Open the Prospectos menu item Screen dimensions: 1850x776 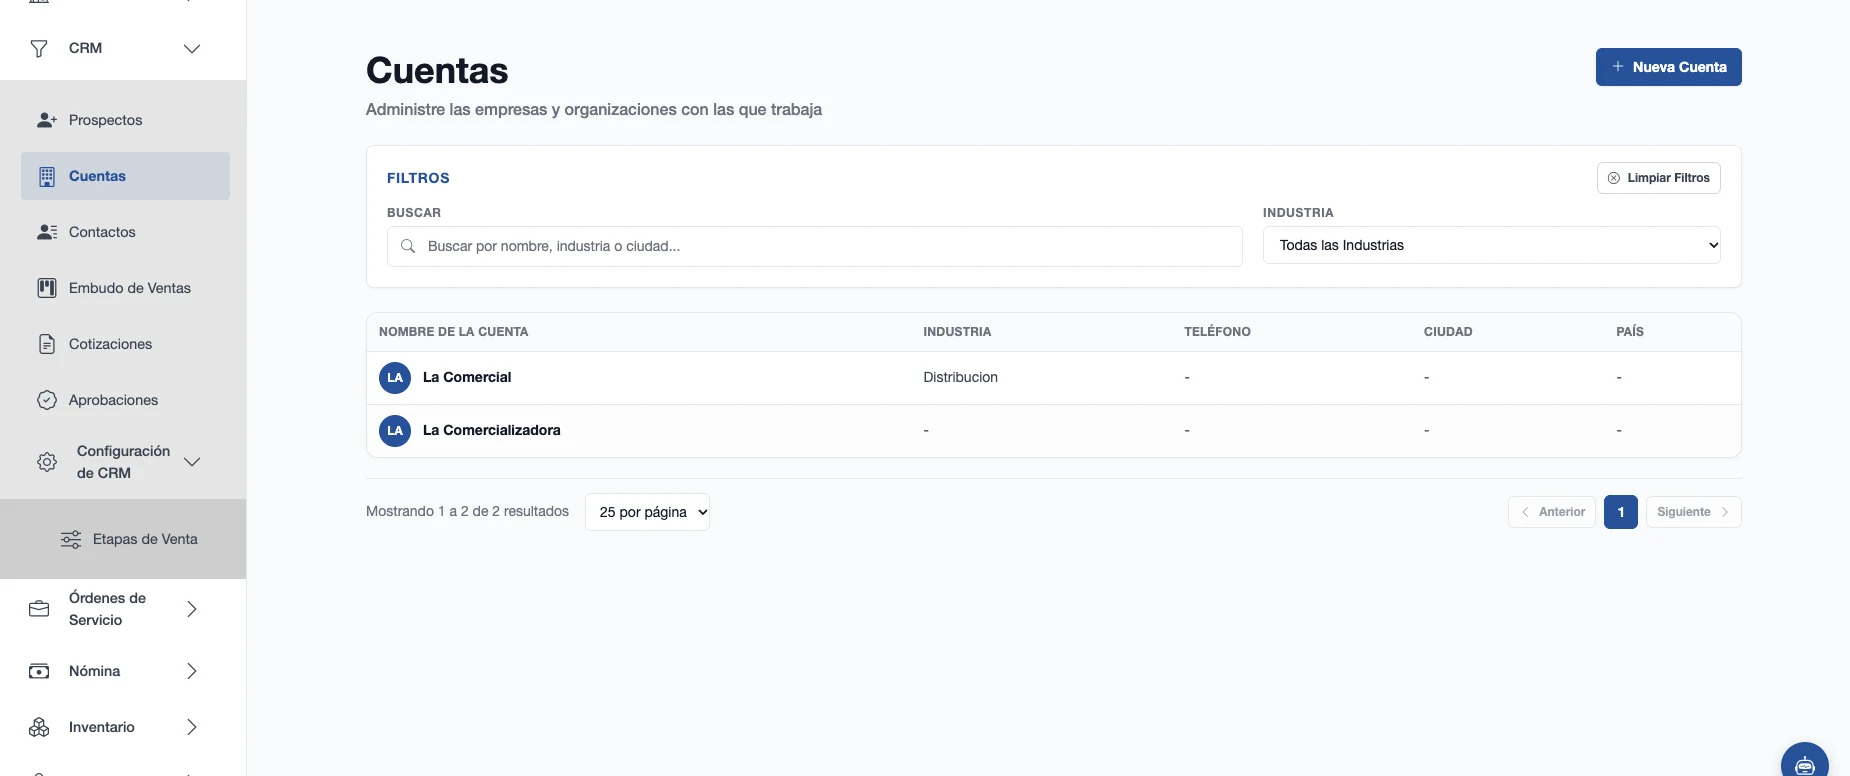tap(125, 120)
